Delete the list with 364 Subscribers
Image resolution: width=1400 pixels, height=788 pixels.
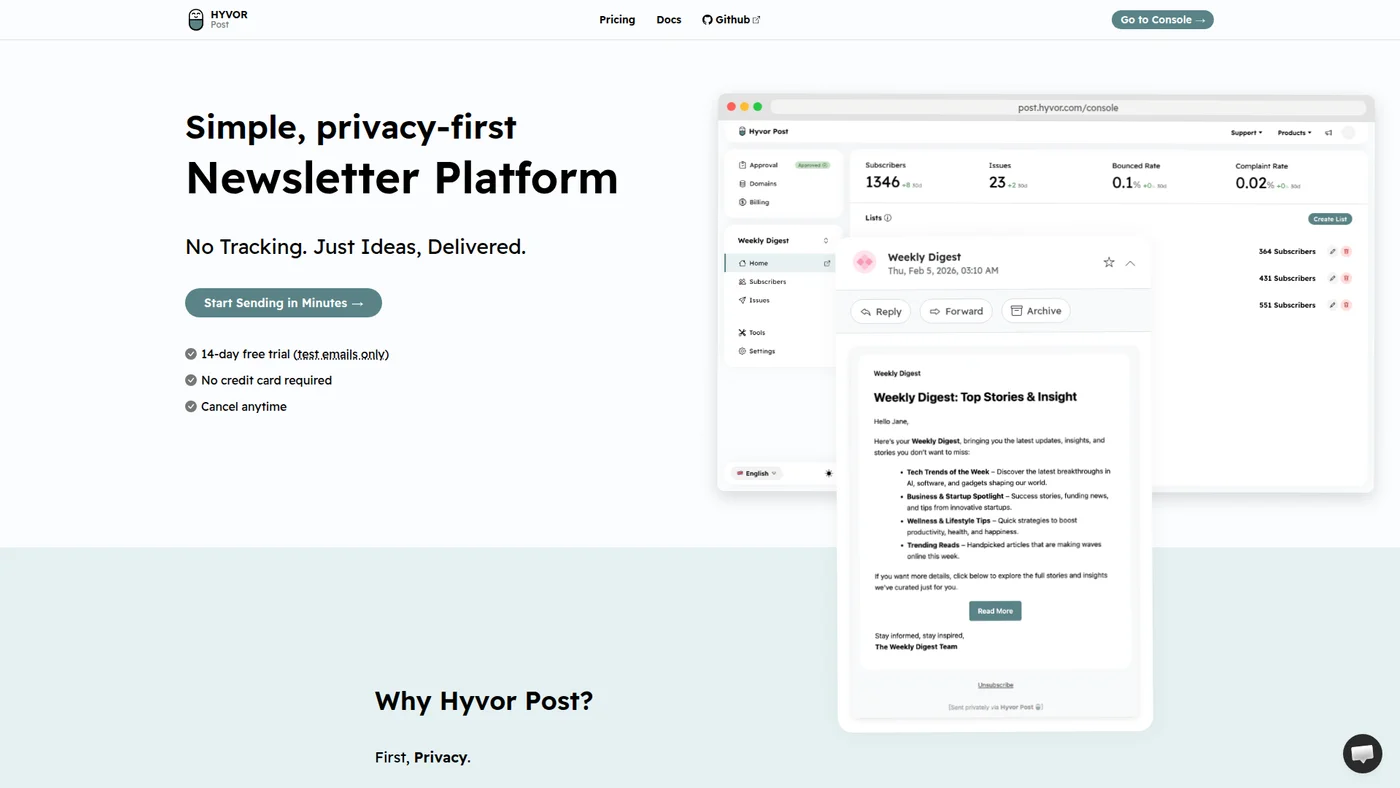click(1346, 252)
